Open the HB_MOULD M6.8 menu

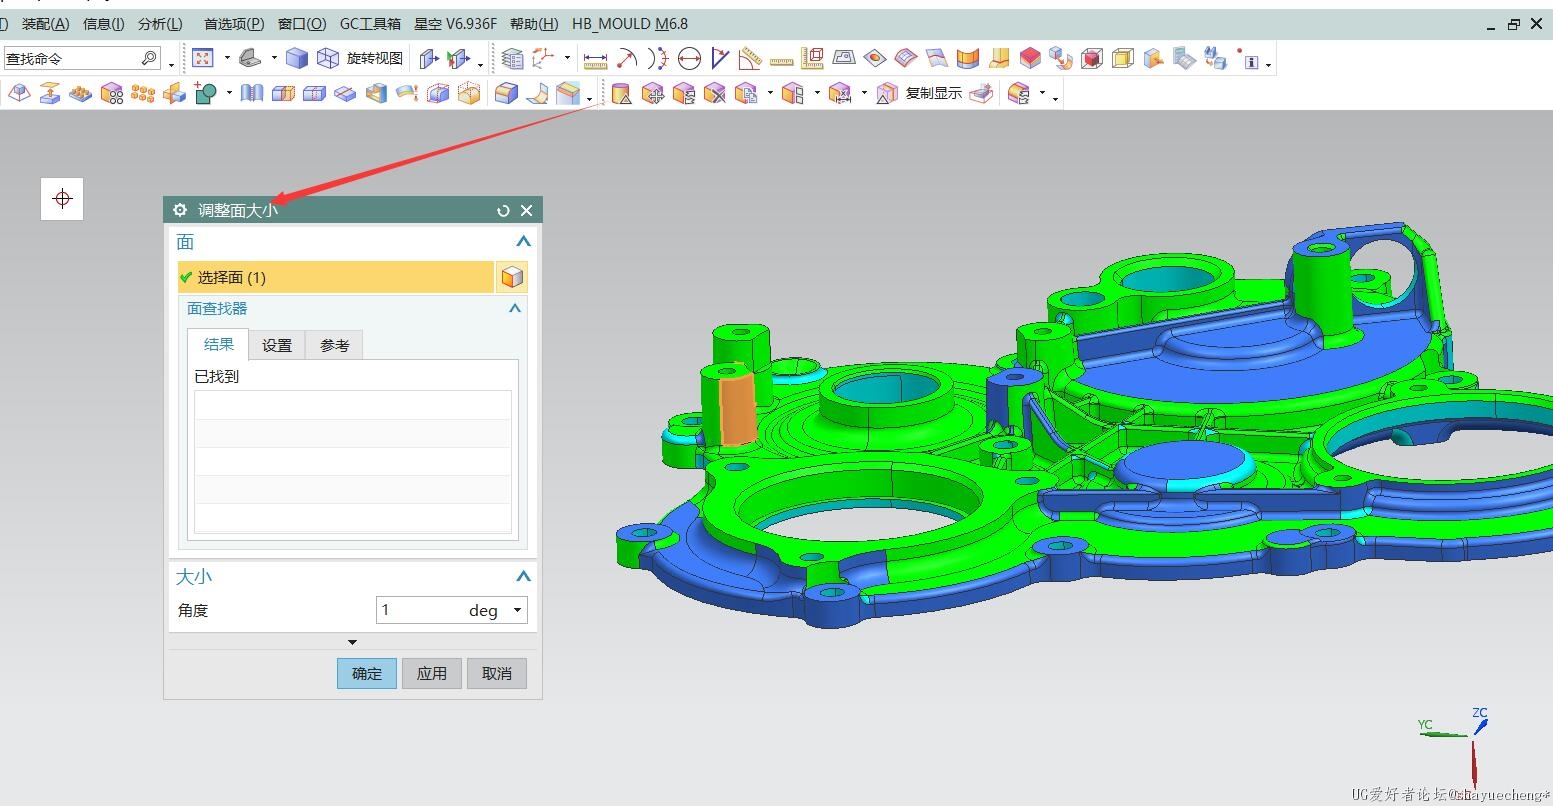coord(630,24)
